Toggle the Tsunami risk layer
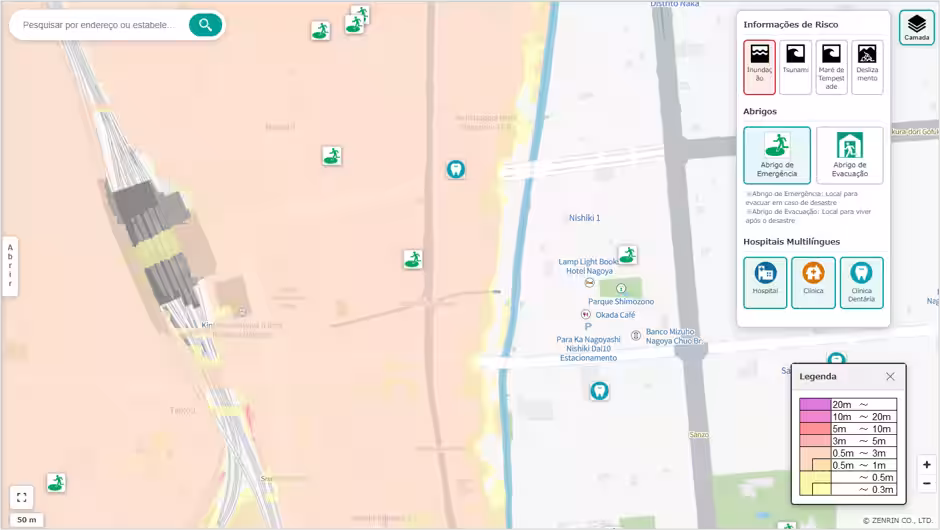This screenshot has height=530, width=940. 796,67
